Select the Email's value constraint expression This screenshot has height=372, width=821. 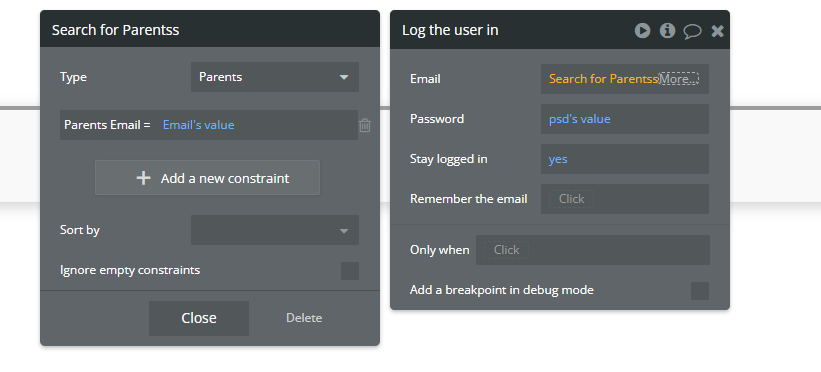(x=198, y=125)
